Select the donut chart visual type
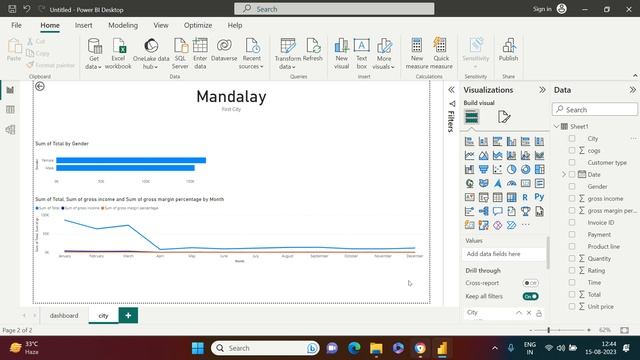 coord(525,169)
